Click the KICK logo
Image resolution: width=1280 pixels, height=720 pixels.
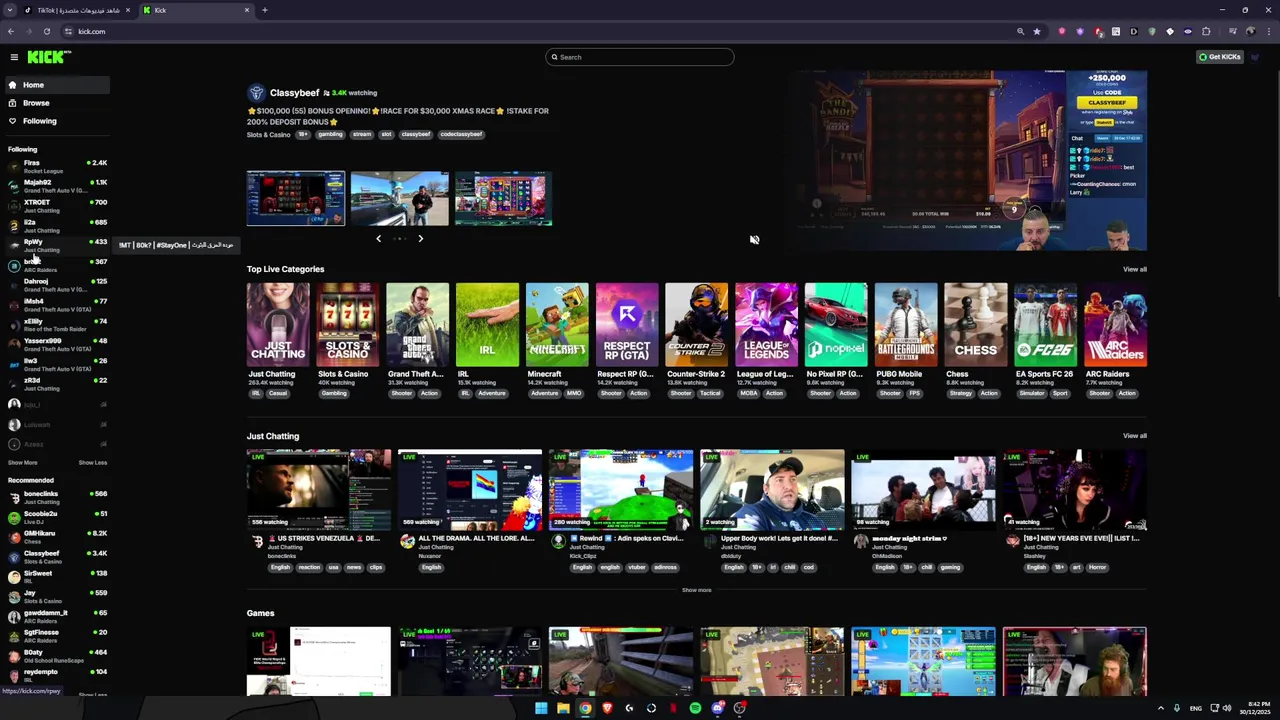48,57
